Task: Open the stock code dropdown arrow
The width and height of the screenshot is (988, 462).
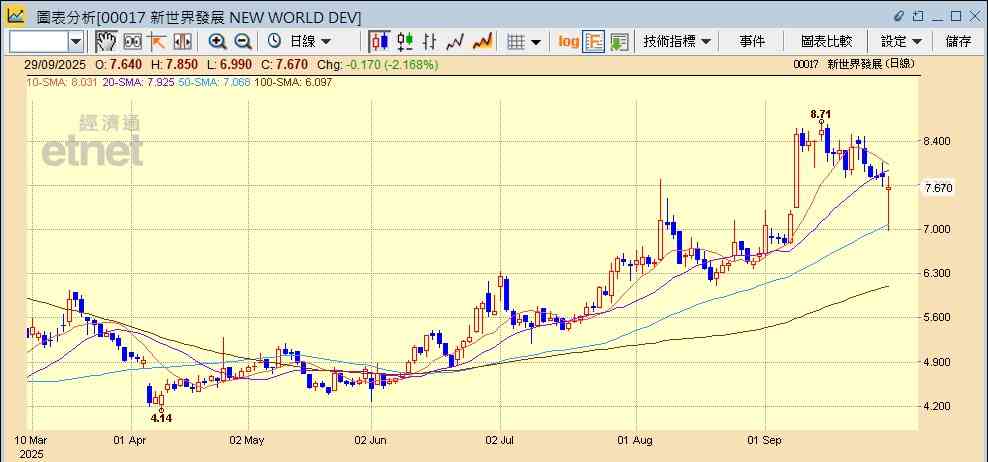Action: tap(76, 42)
